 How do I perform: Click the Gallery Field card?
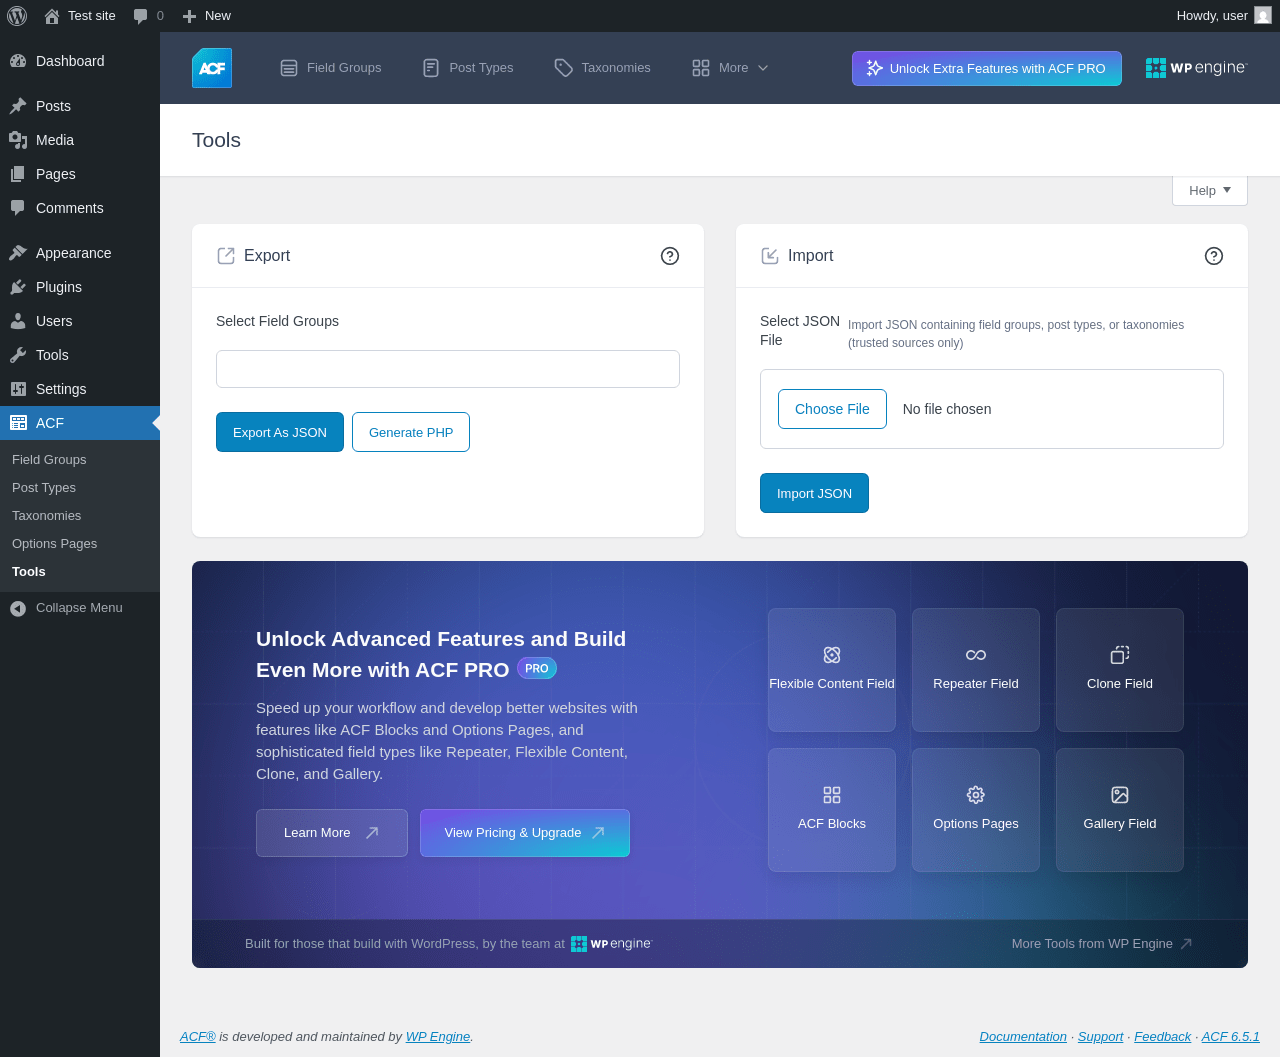(x=1120, y=810)
